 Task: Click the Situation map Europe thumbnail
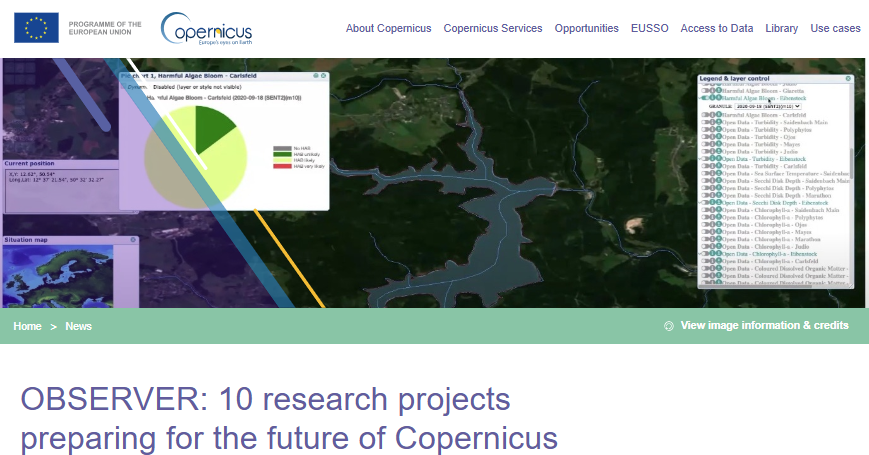pos(58,276)
